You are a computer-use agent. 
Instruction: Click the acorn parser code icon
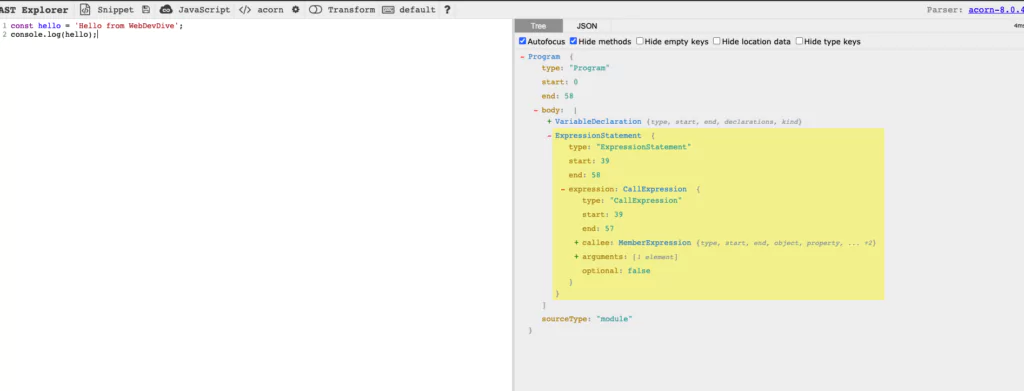click(245, 10)
